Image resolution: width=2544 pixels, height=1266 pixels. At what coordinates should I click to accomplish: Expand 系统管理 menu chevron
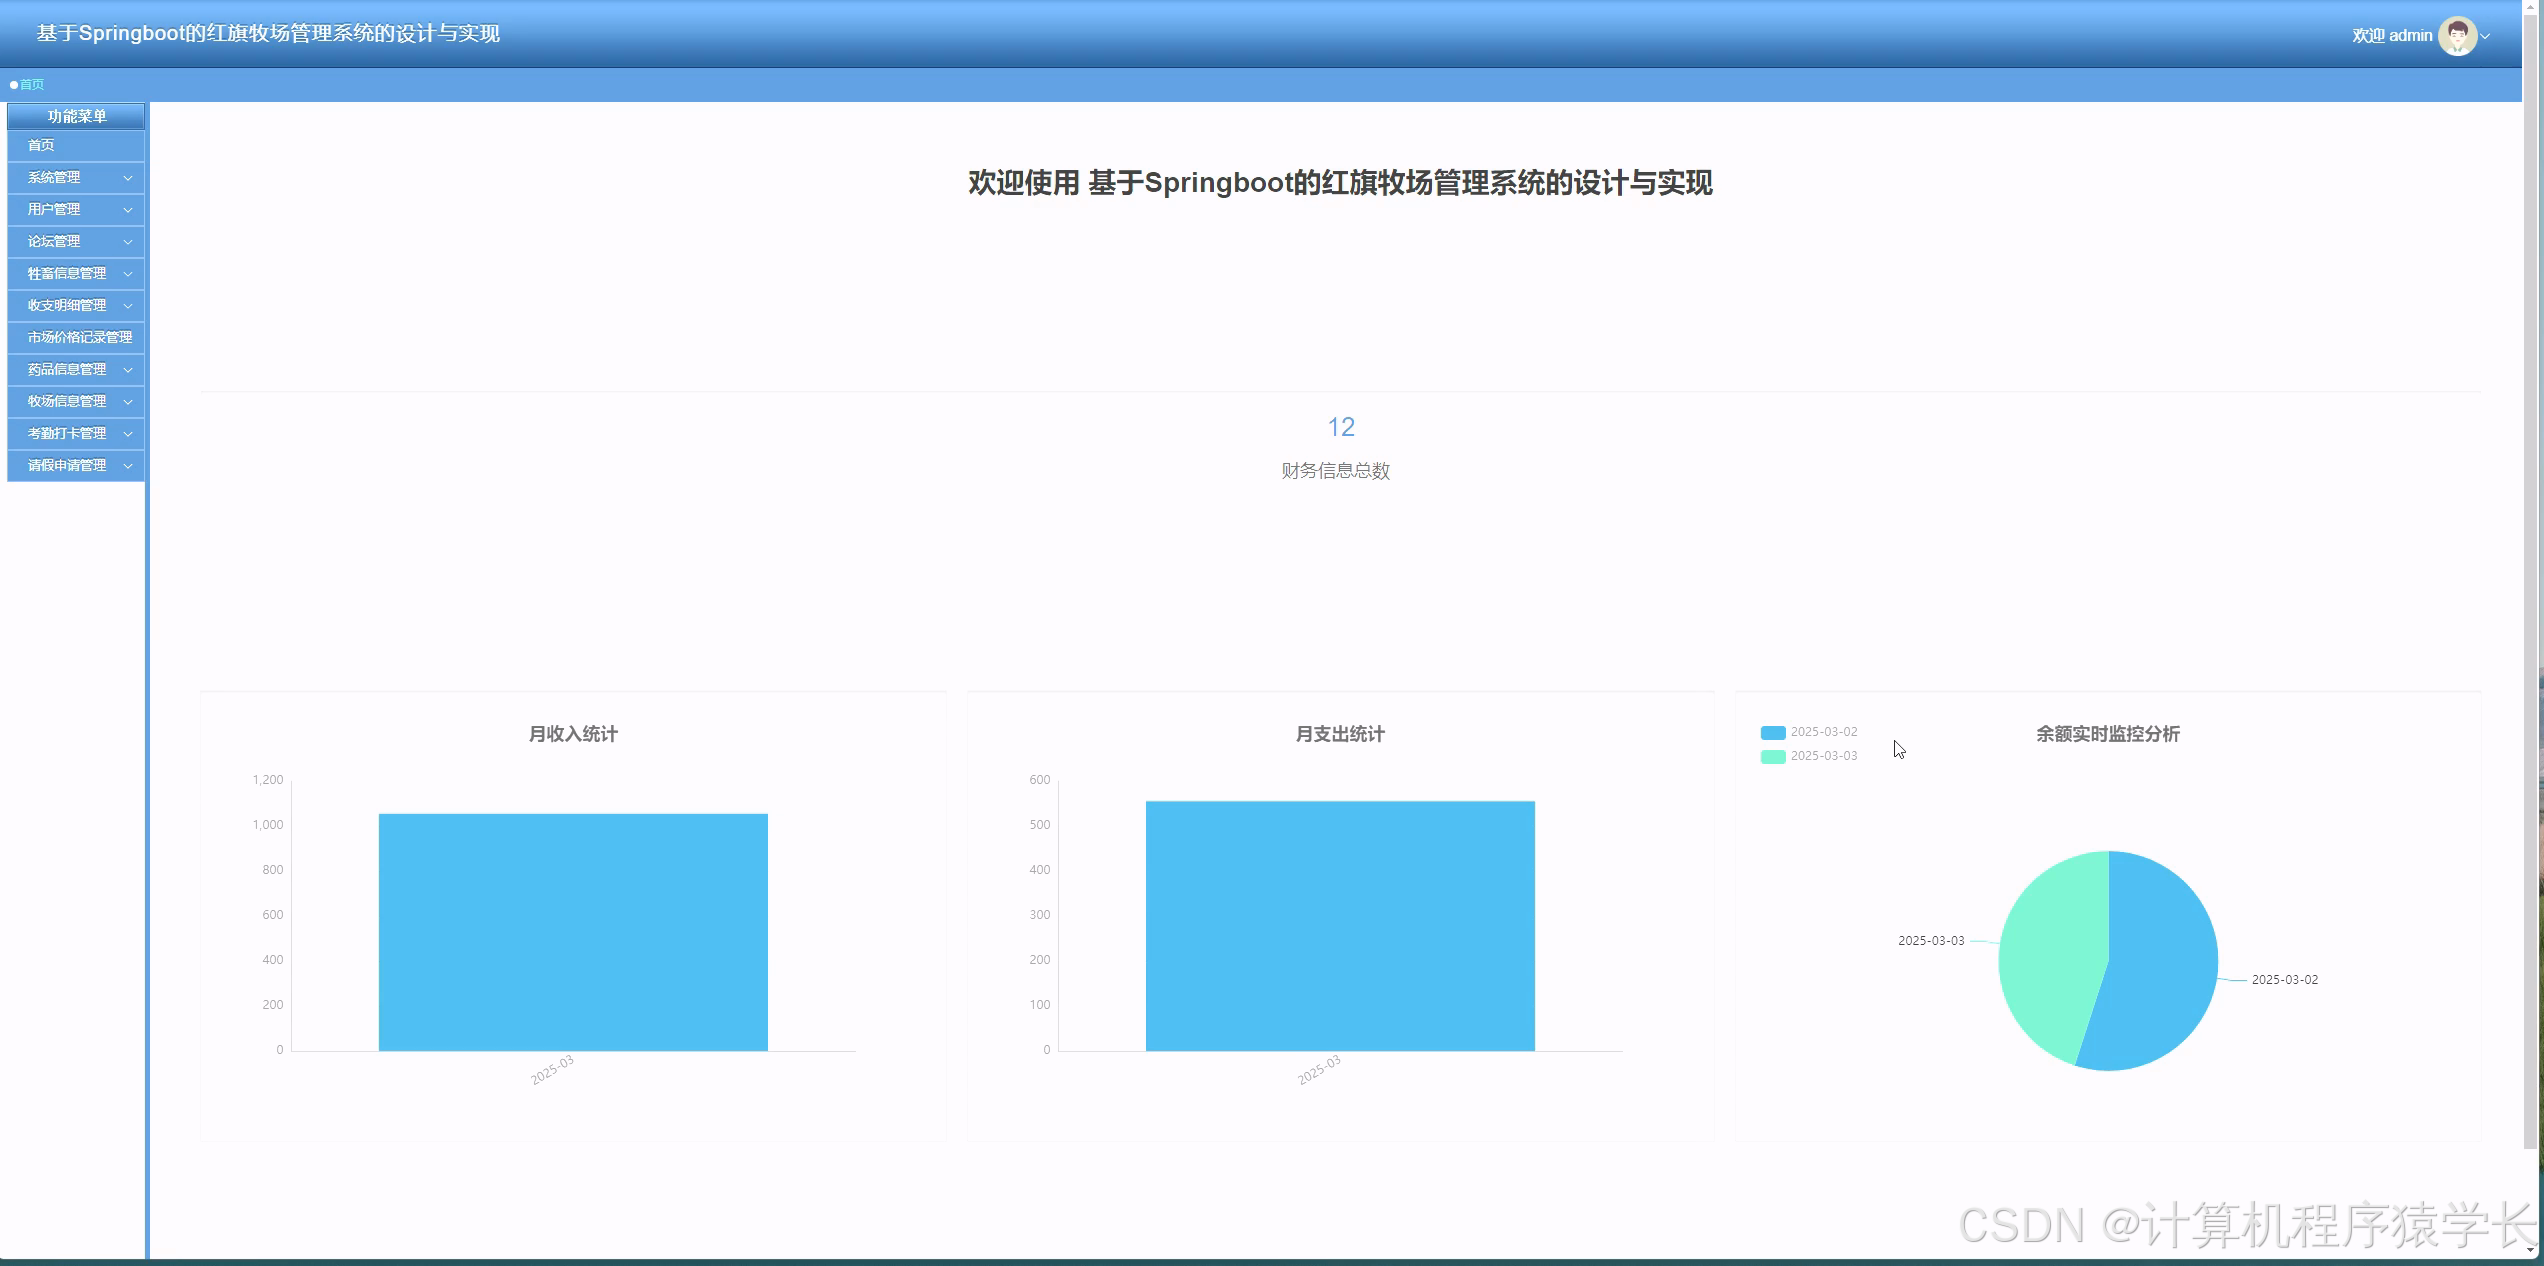click(x=128, y=178)
